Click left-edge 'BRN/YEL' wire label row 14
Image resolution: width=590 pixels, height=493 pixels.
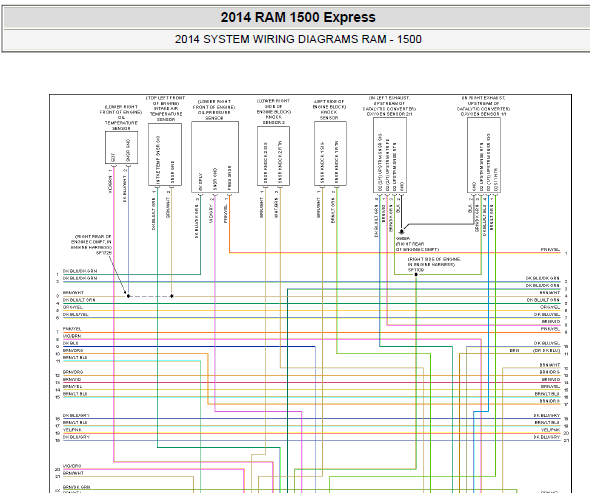pyautogui.click(x=72, y=386)
